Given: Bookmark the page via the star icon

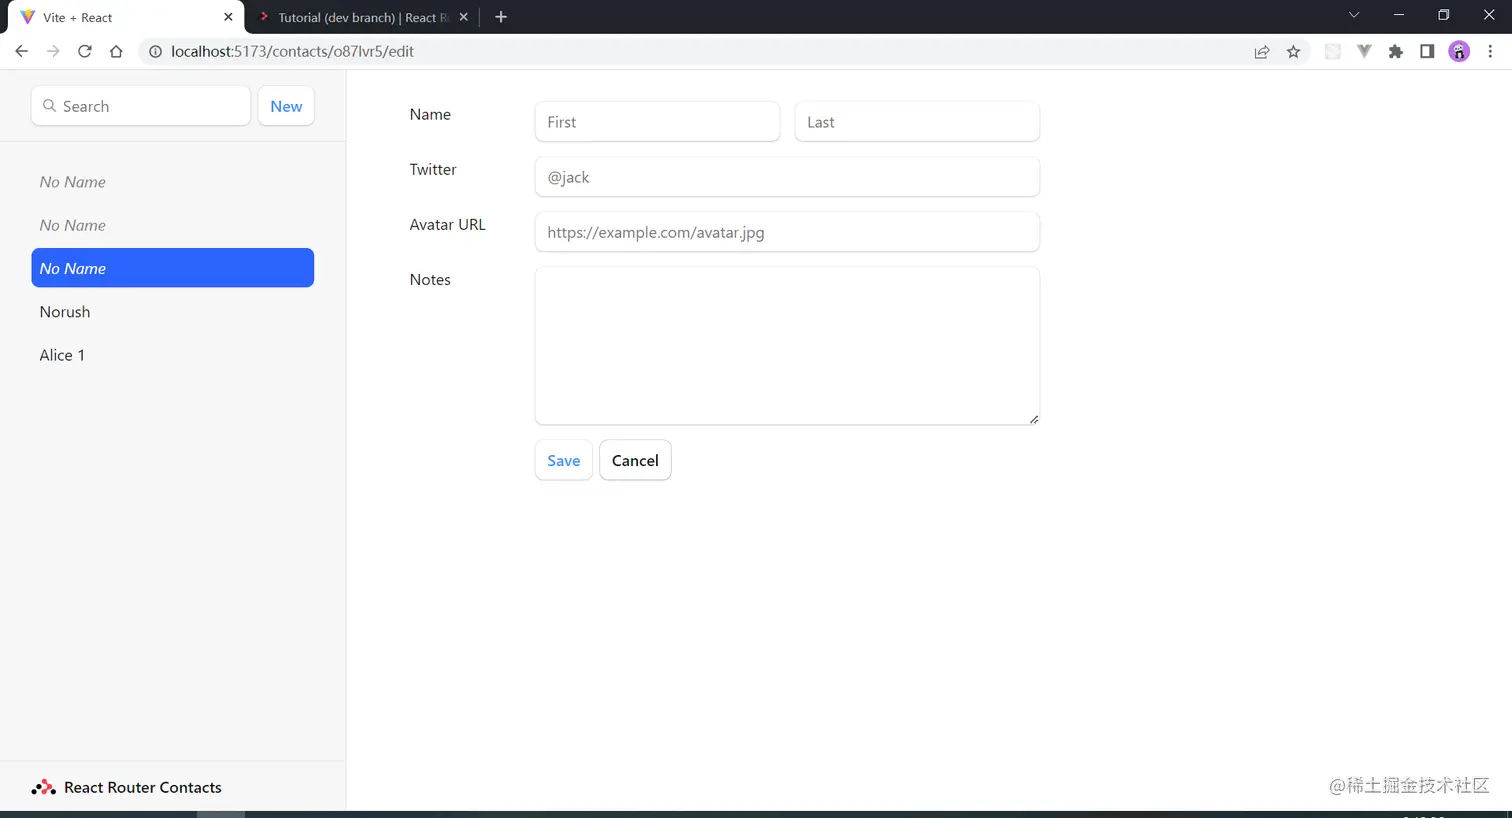Looking at the screenshot, I should point(1294,51).
